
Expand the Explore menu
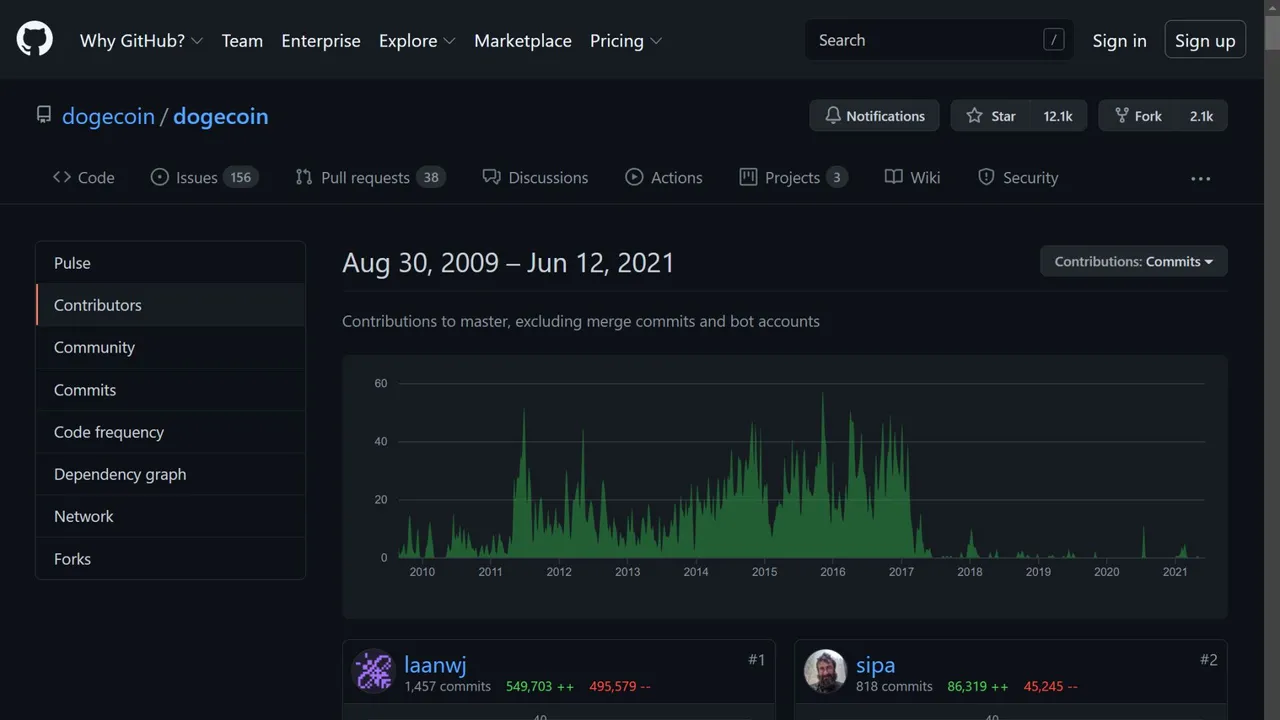point(417,41)
